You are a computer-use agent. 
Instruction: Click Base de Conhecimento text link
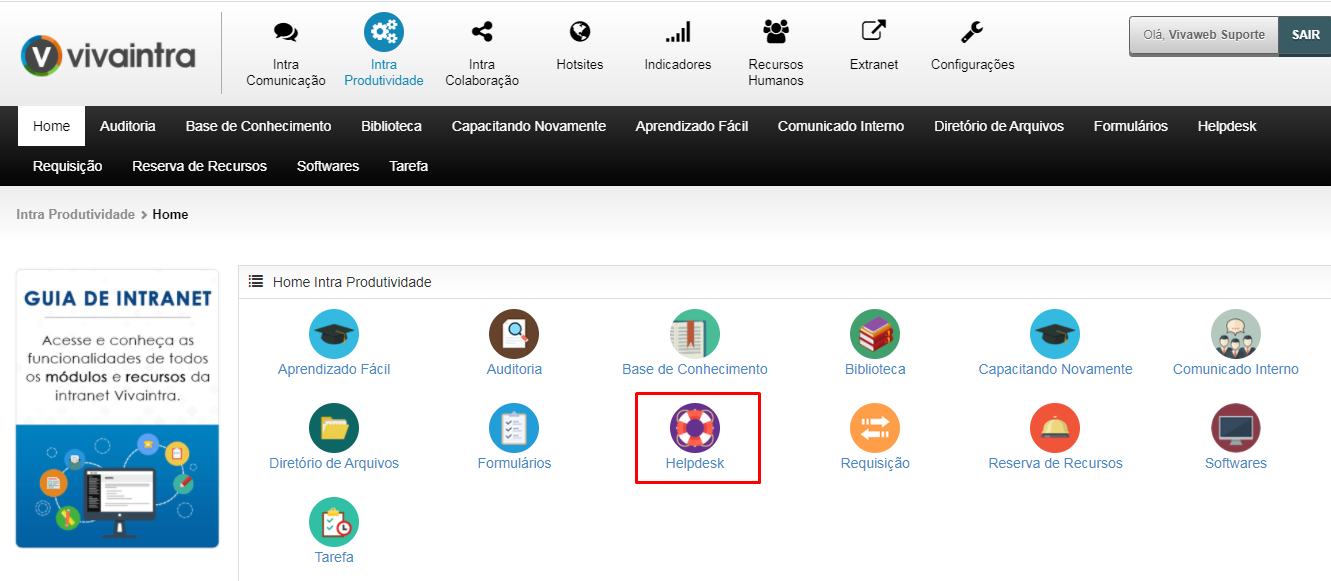coord(695,369)
